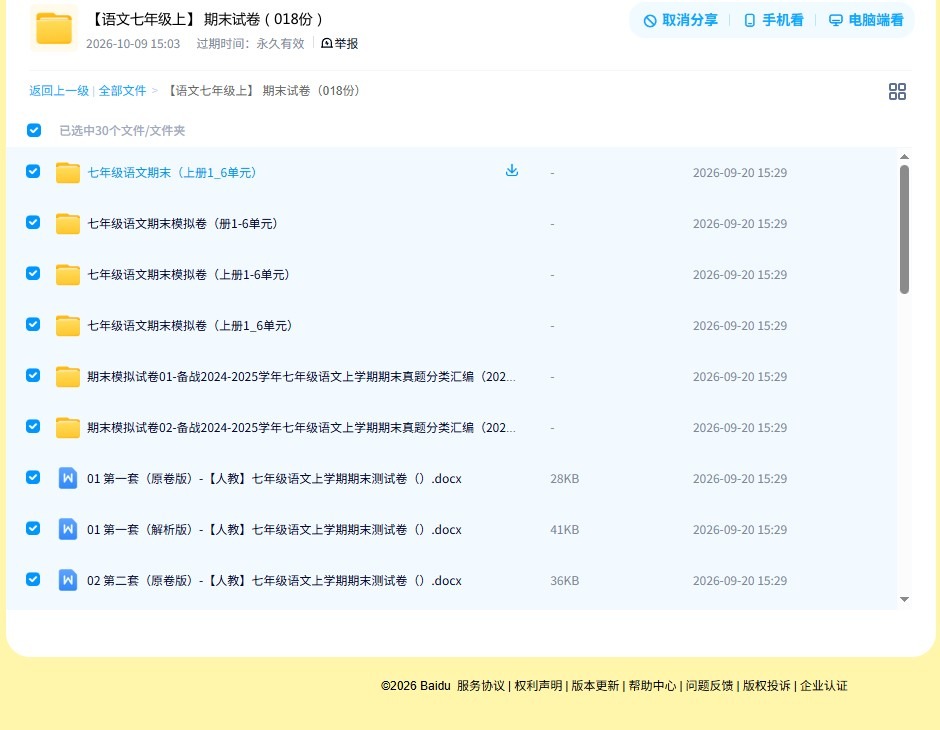Click folder icon of 七年级语文期末（上册1_6单元）
The width and height of the screenshot is (940, 730).
(68, 173)
